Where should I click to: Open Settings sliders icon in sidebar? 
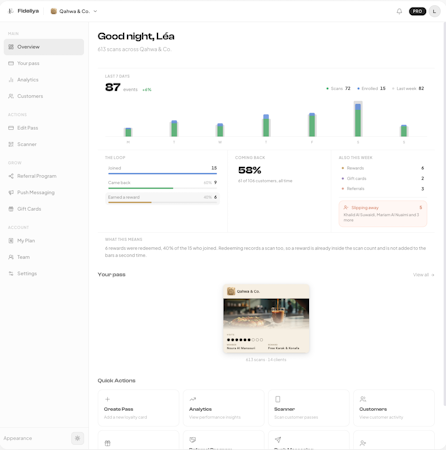[11, 273]
